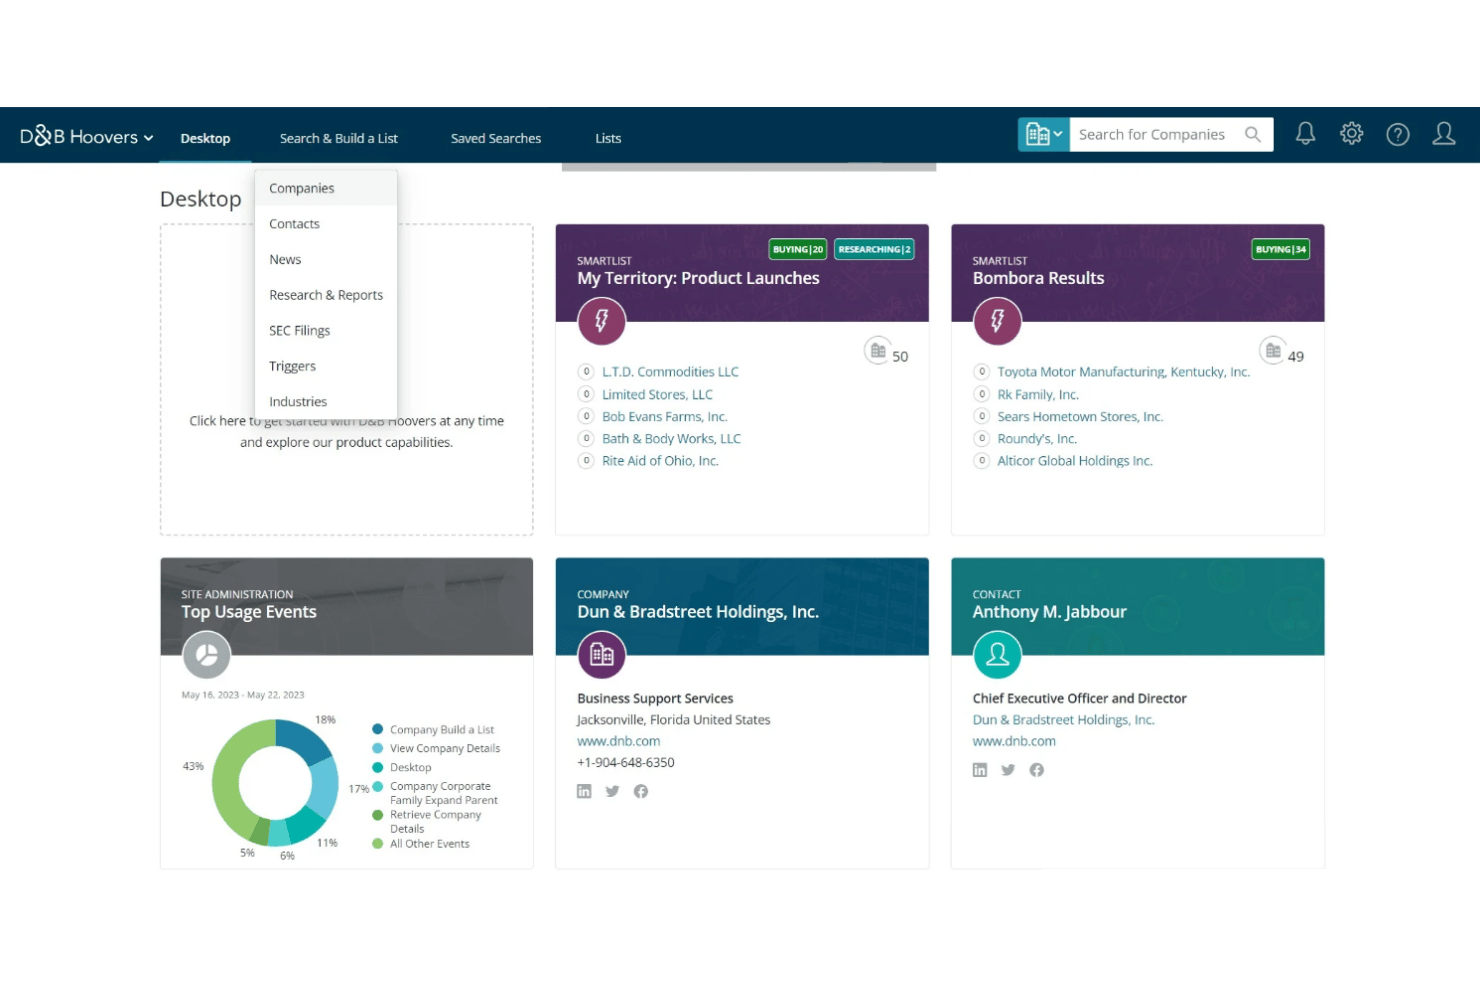The image size is (1480, 987).
Task: Open LinkedIn icon on Dun & Bradstreet company card
Action: point(584,791)
